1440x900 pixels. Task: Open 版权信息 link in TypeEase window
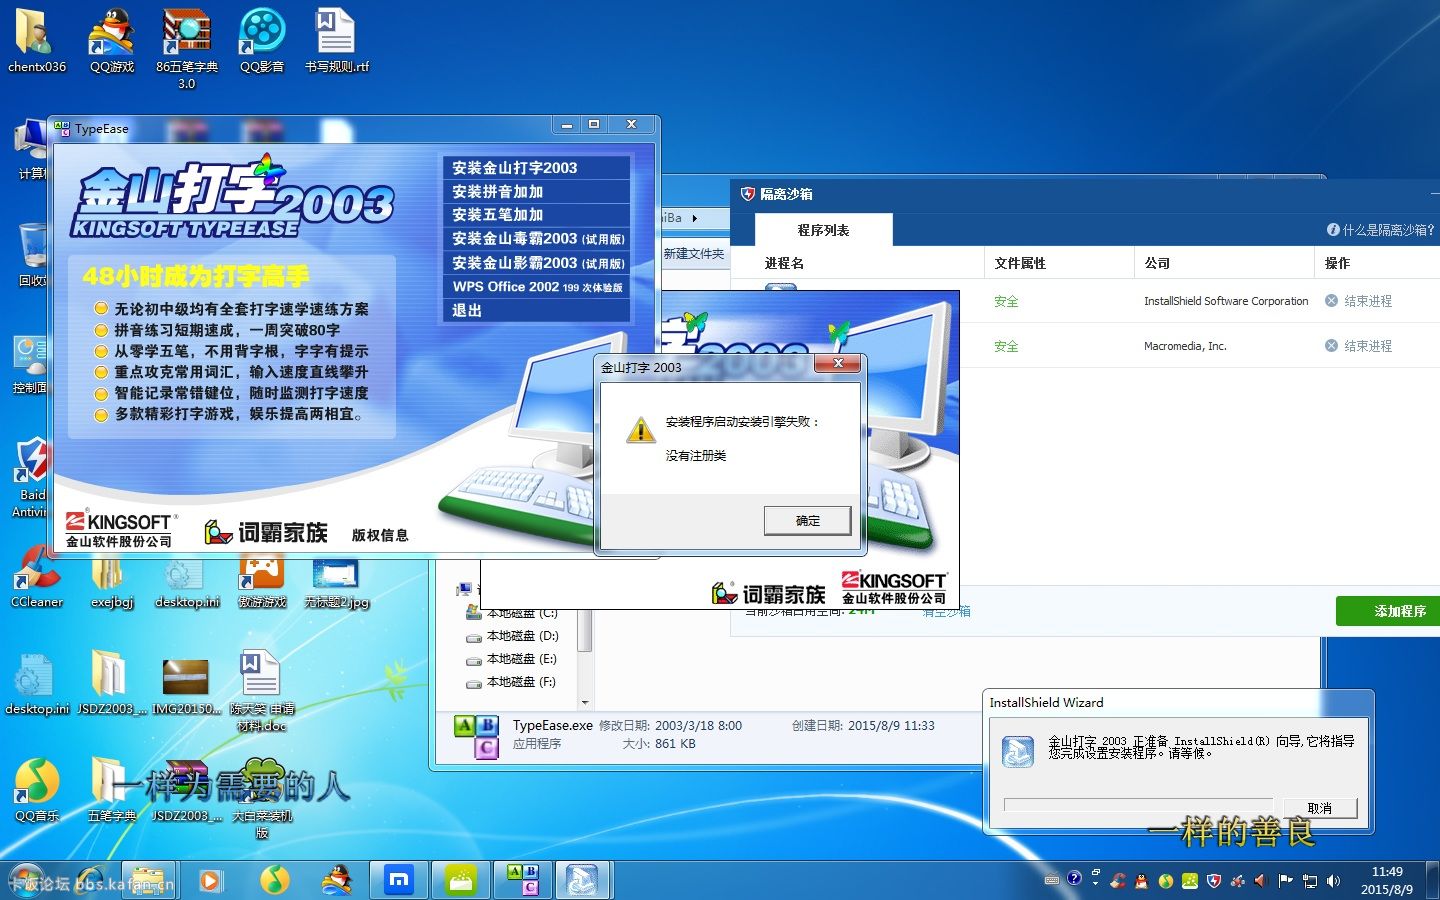click(380, 535)
